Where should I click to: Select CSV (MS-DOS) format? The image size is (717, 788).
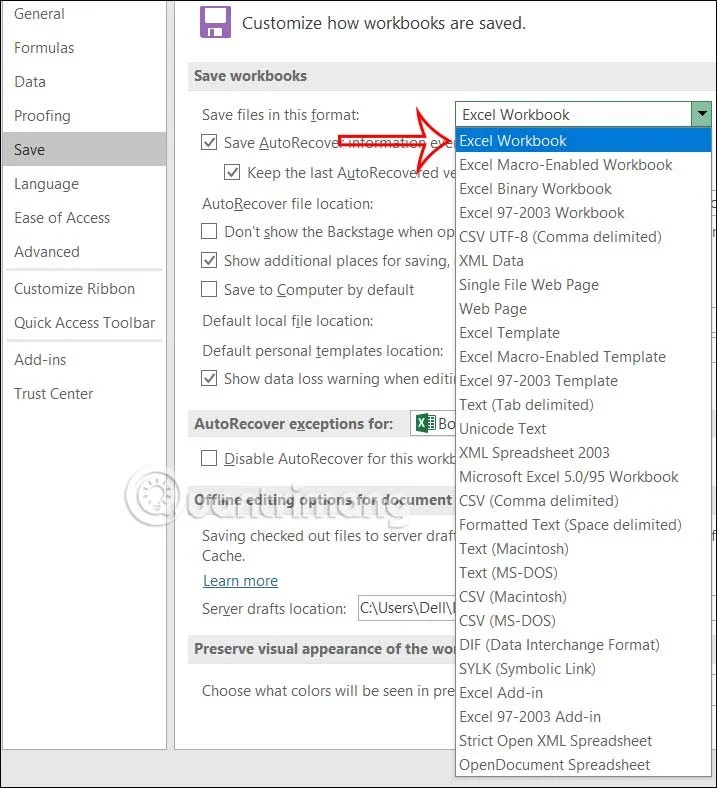coord(583,621)
